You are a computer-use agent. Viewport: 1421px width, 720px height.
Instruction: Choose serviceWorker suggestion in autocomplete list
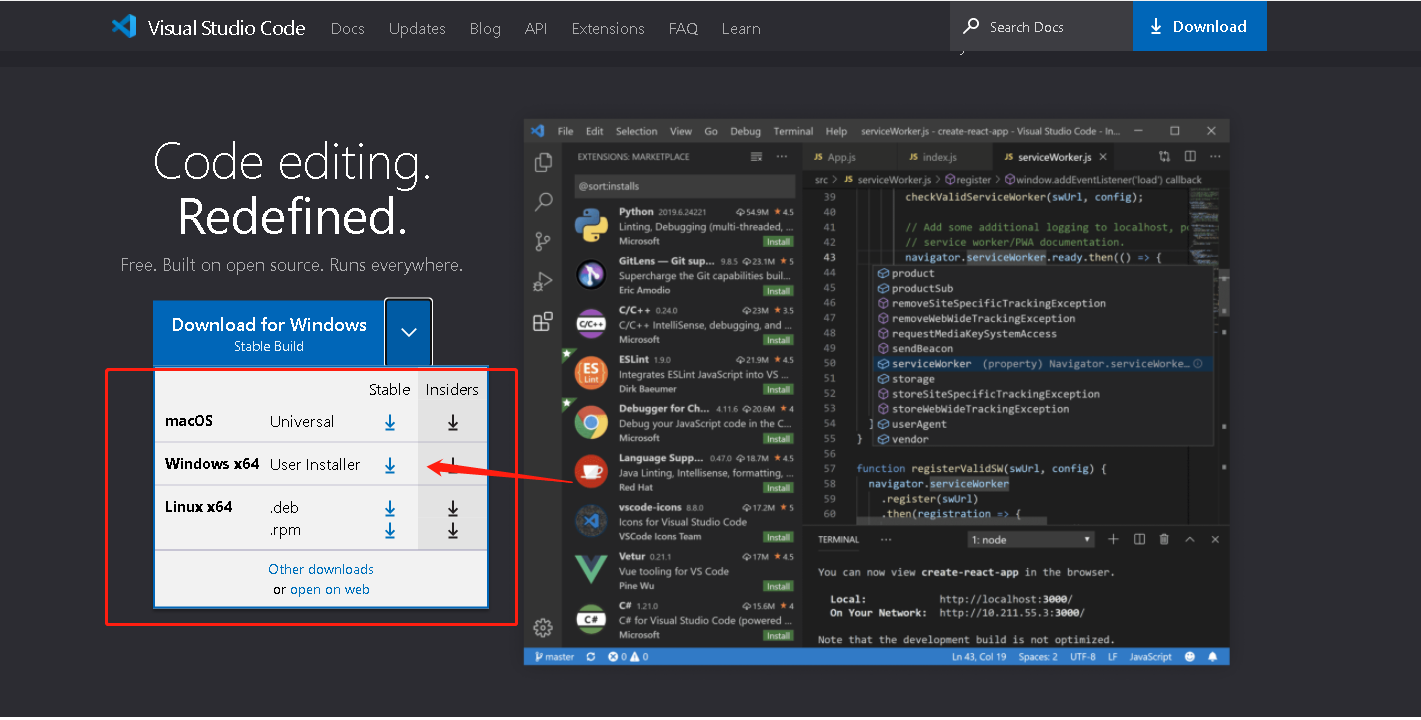pyautogui.click(x=1042, y=364)
